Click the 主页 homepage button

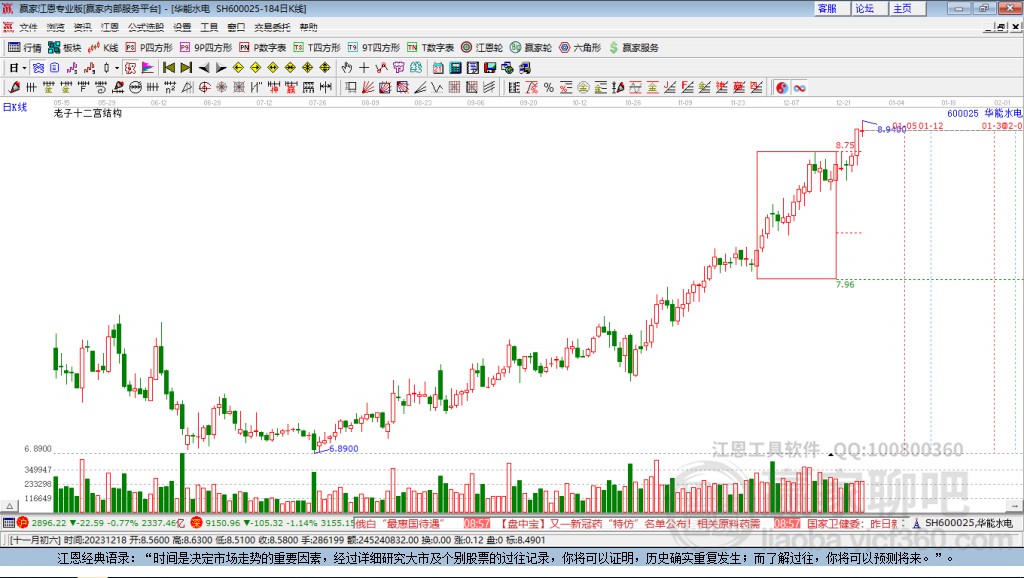tap(901, 8)
